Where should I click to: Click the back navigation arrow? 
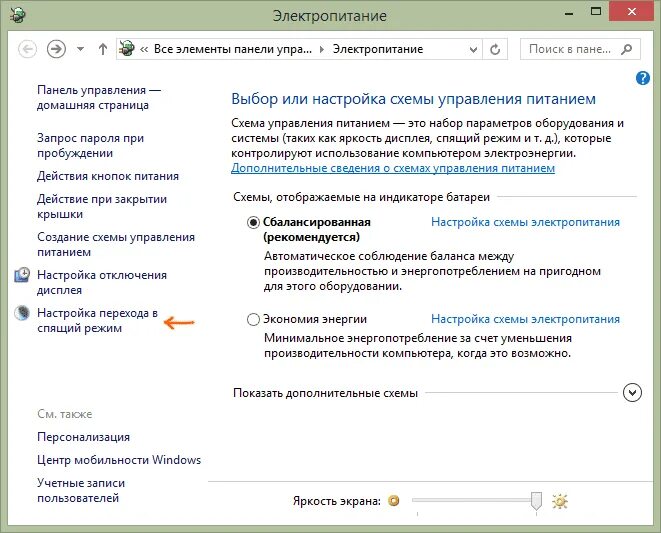tap(27, 49)
